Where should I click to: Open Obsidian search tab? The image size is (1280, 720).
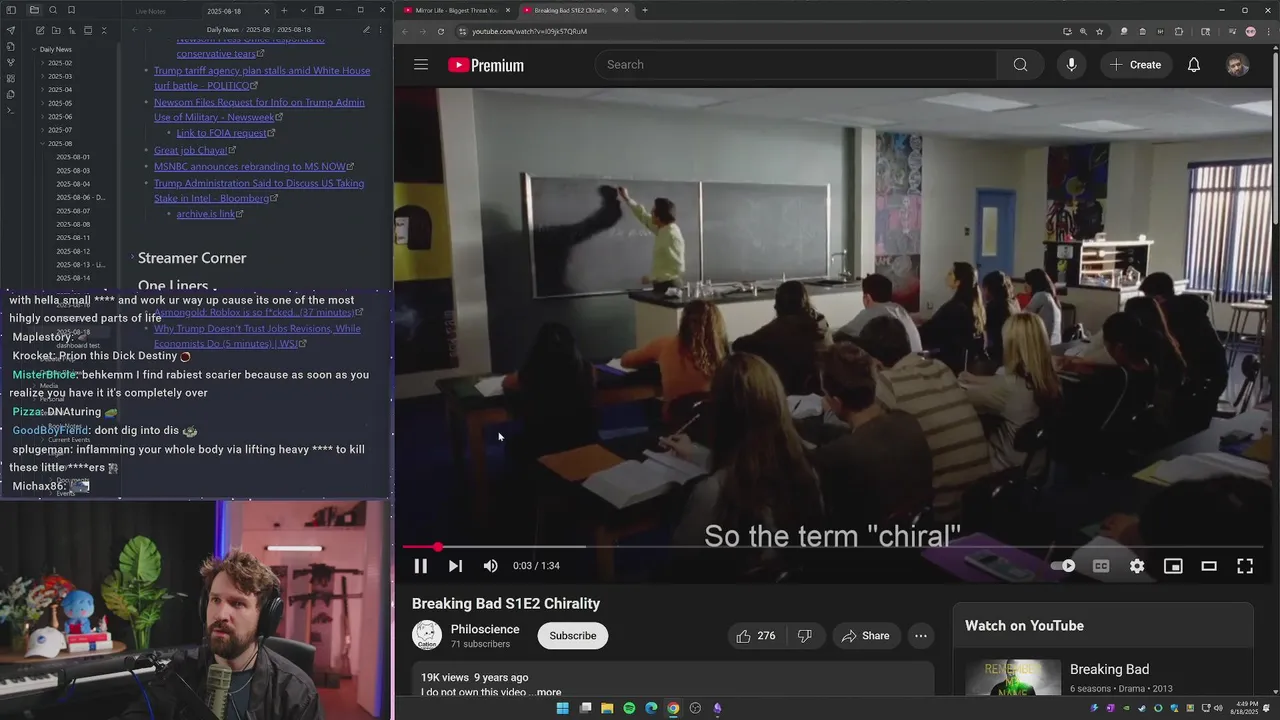(53, 10)
